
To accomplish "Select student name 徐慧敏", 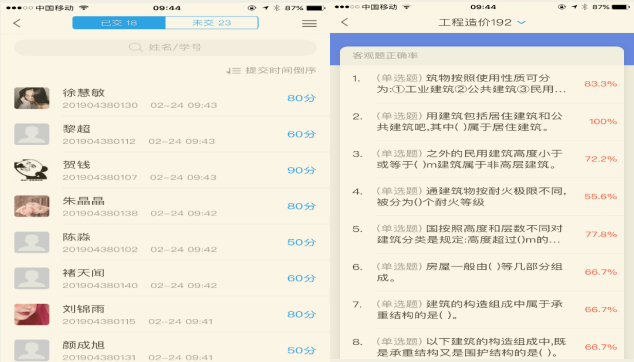I will tap(84, 93).
